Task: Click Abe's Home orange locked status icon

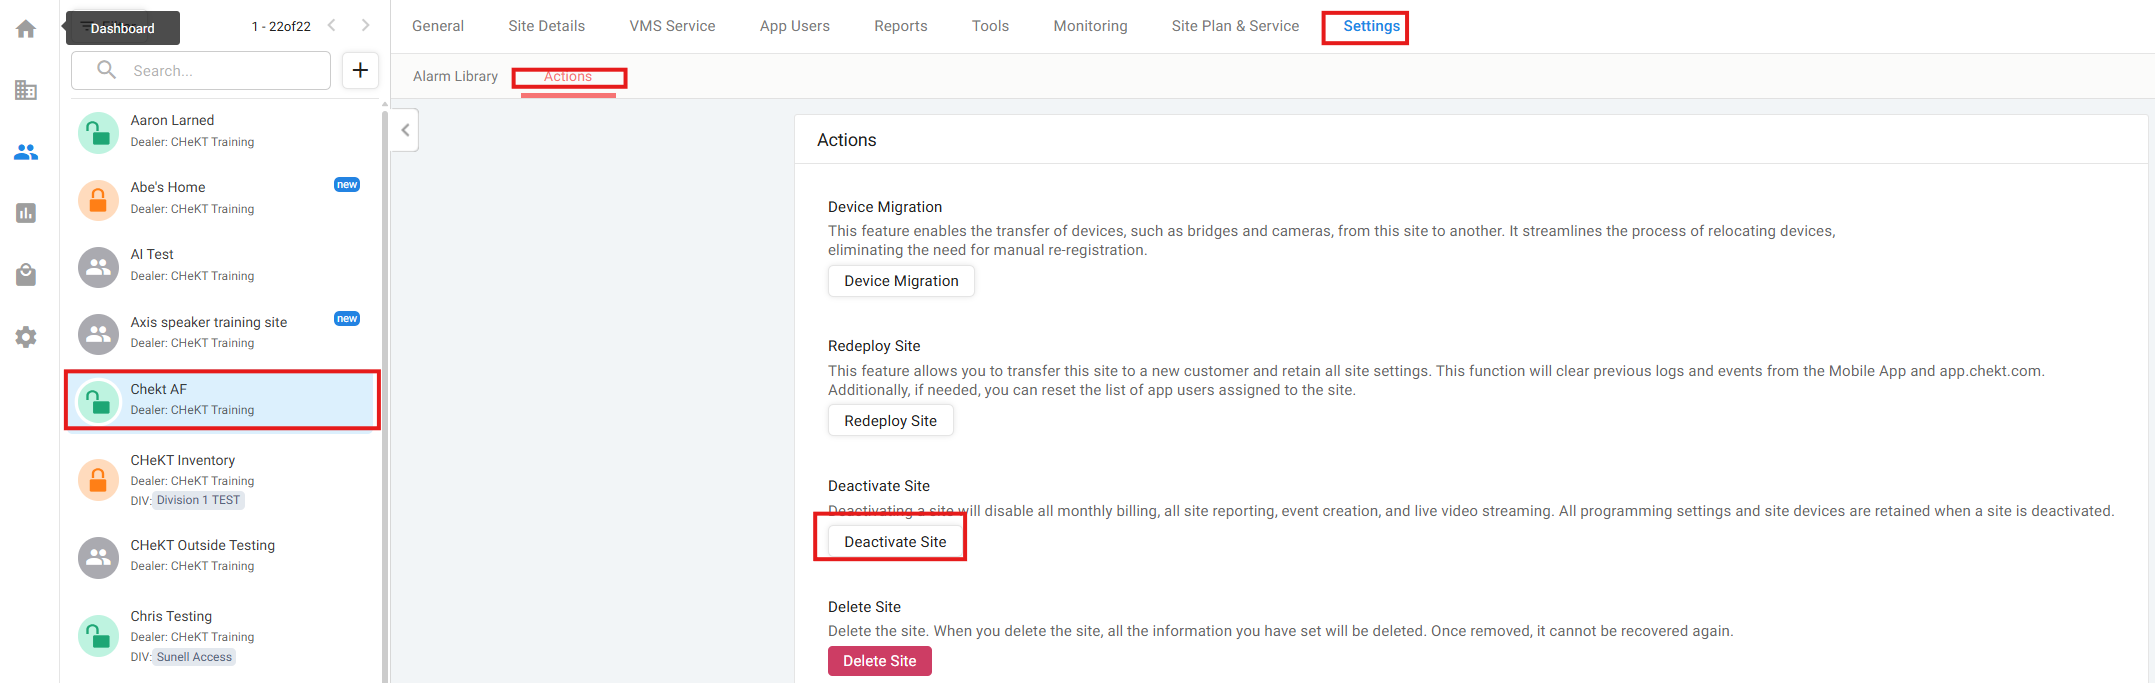Action: click(x=98, y=199)
